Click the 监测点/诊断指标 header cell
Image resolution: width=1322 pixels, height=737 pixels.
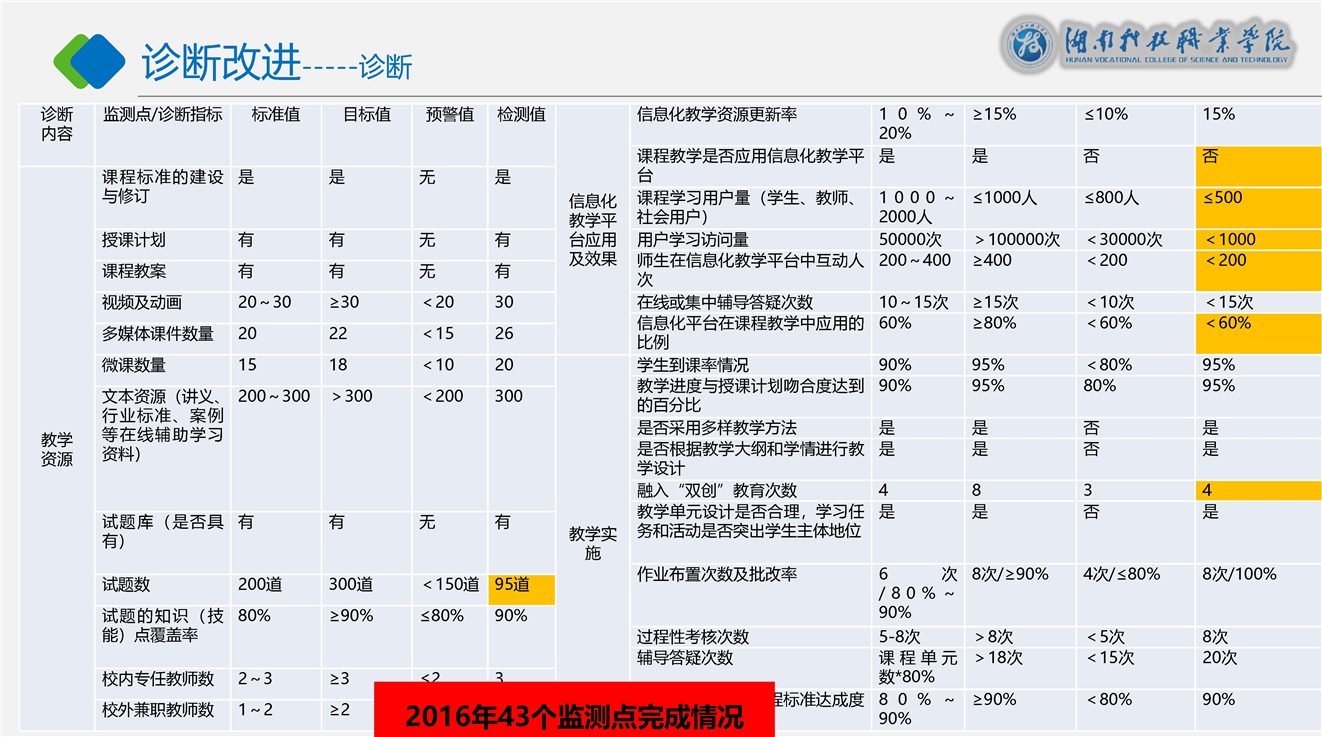click(x=162, y=115)
